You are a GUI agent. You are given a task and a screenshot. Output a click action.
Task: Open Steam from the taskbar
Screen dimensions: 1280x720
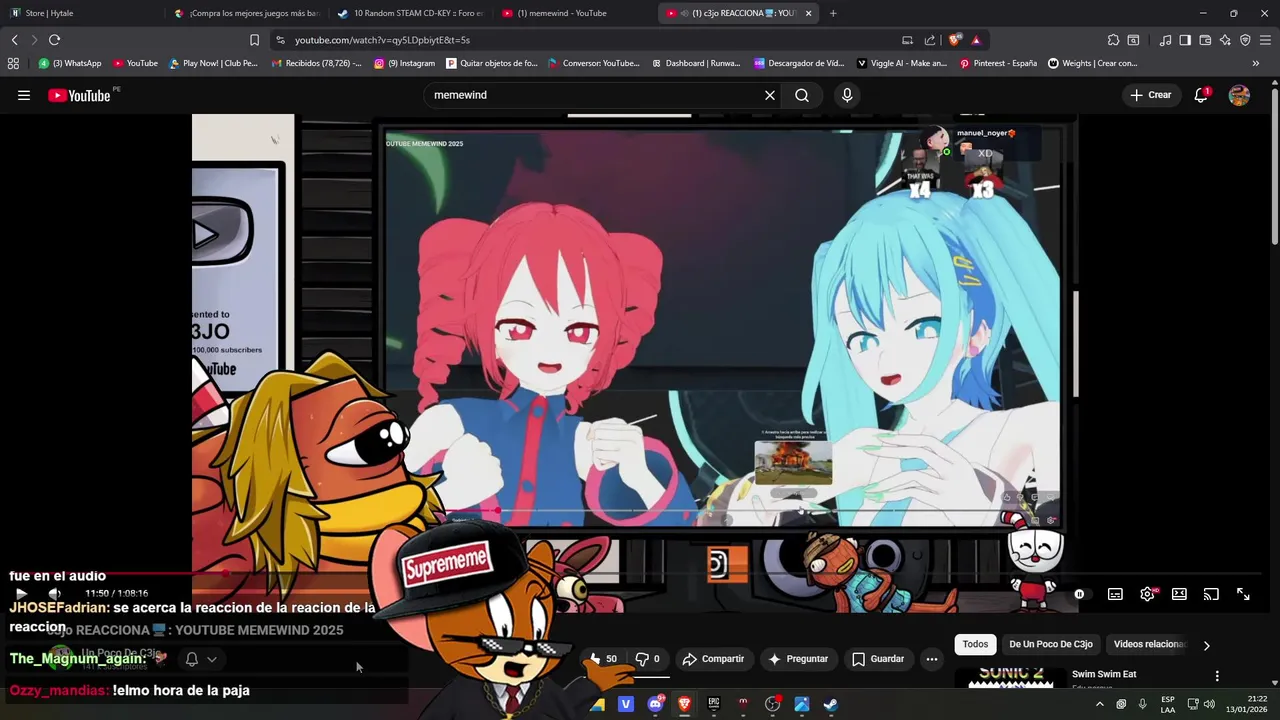[x=830, y=704]
